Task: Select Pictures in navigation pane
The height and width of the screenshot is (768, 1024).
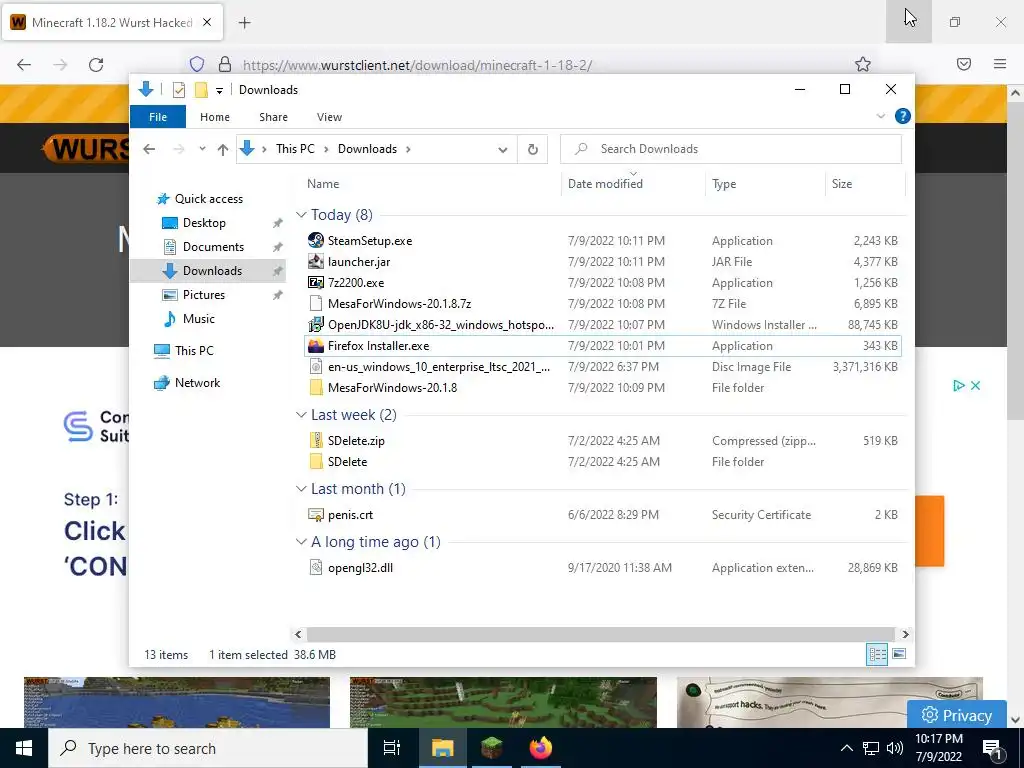Action: [x=203, y=295]
